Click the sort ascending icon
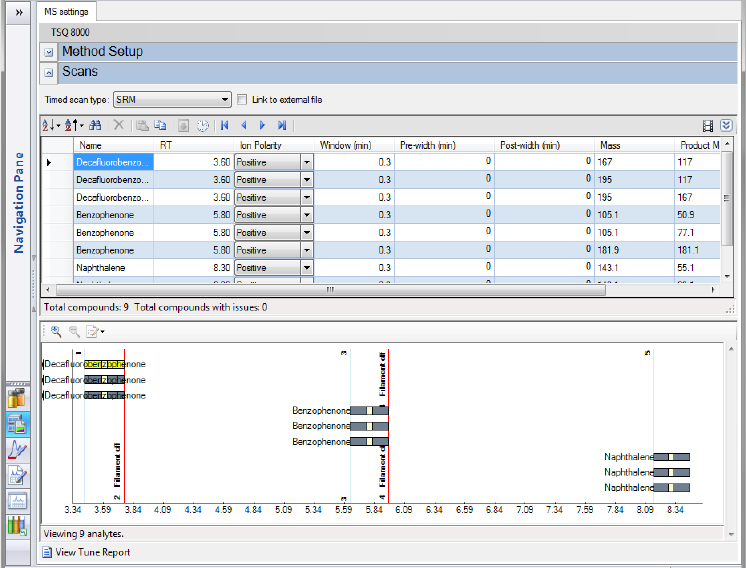Viewport: 746px width, 568px height. click(x=50, y=125)
